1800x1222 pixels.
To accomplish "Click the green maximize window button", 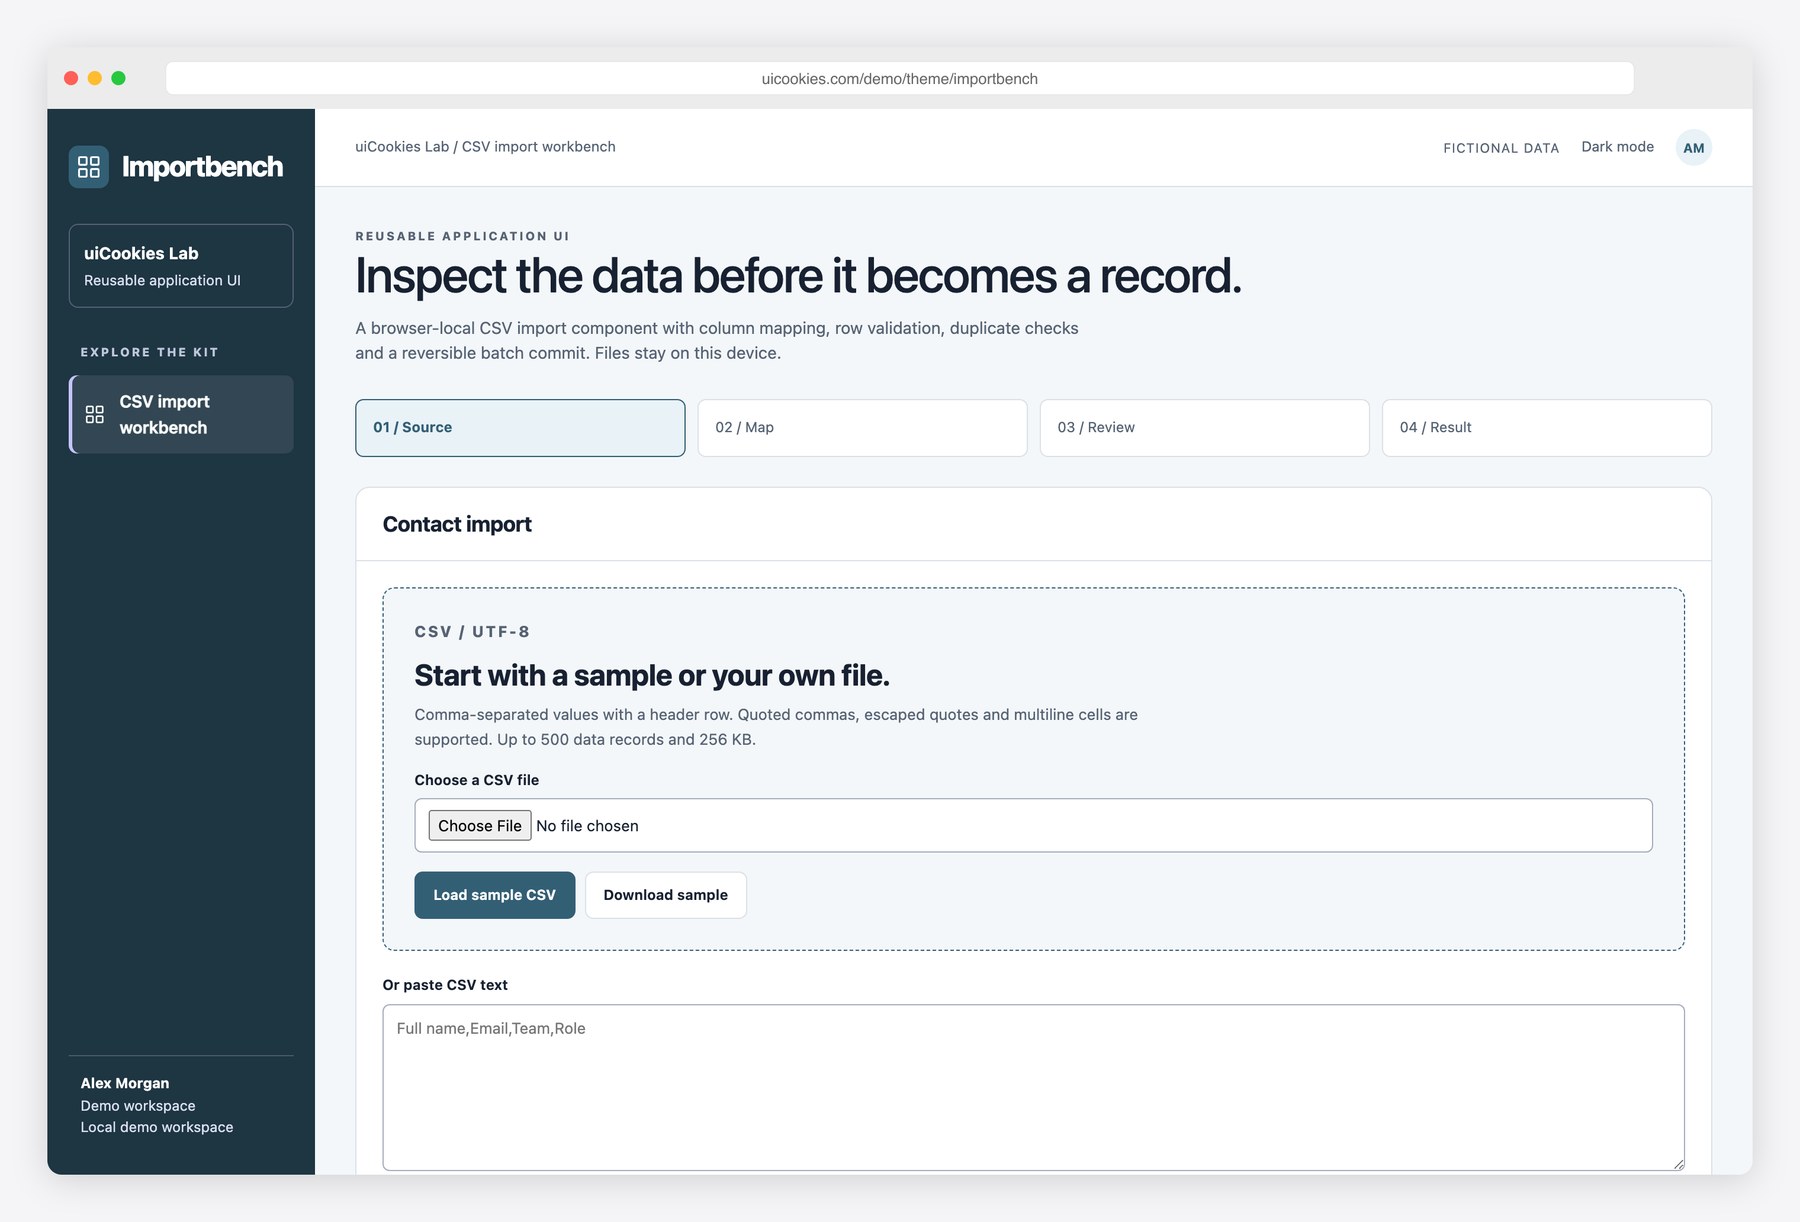I will [x=118, y=78].
